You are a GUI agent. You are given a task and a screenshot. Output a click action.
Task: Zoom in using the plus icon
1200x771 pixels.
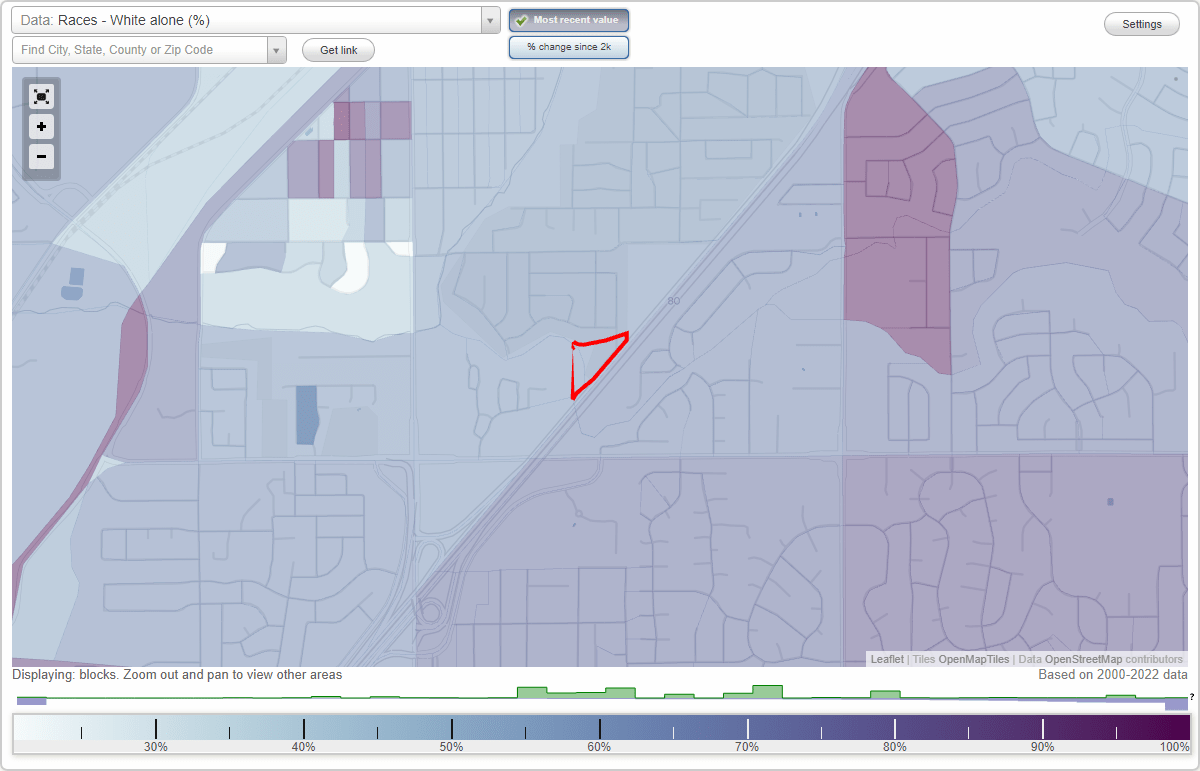tap(41, 126)
